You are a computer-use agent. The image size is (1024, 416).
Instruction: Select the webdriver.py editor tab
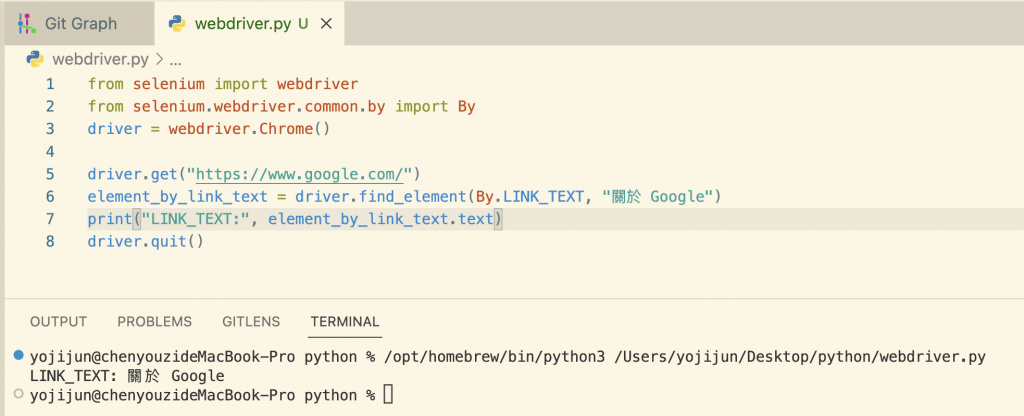(250, 24)
